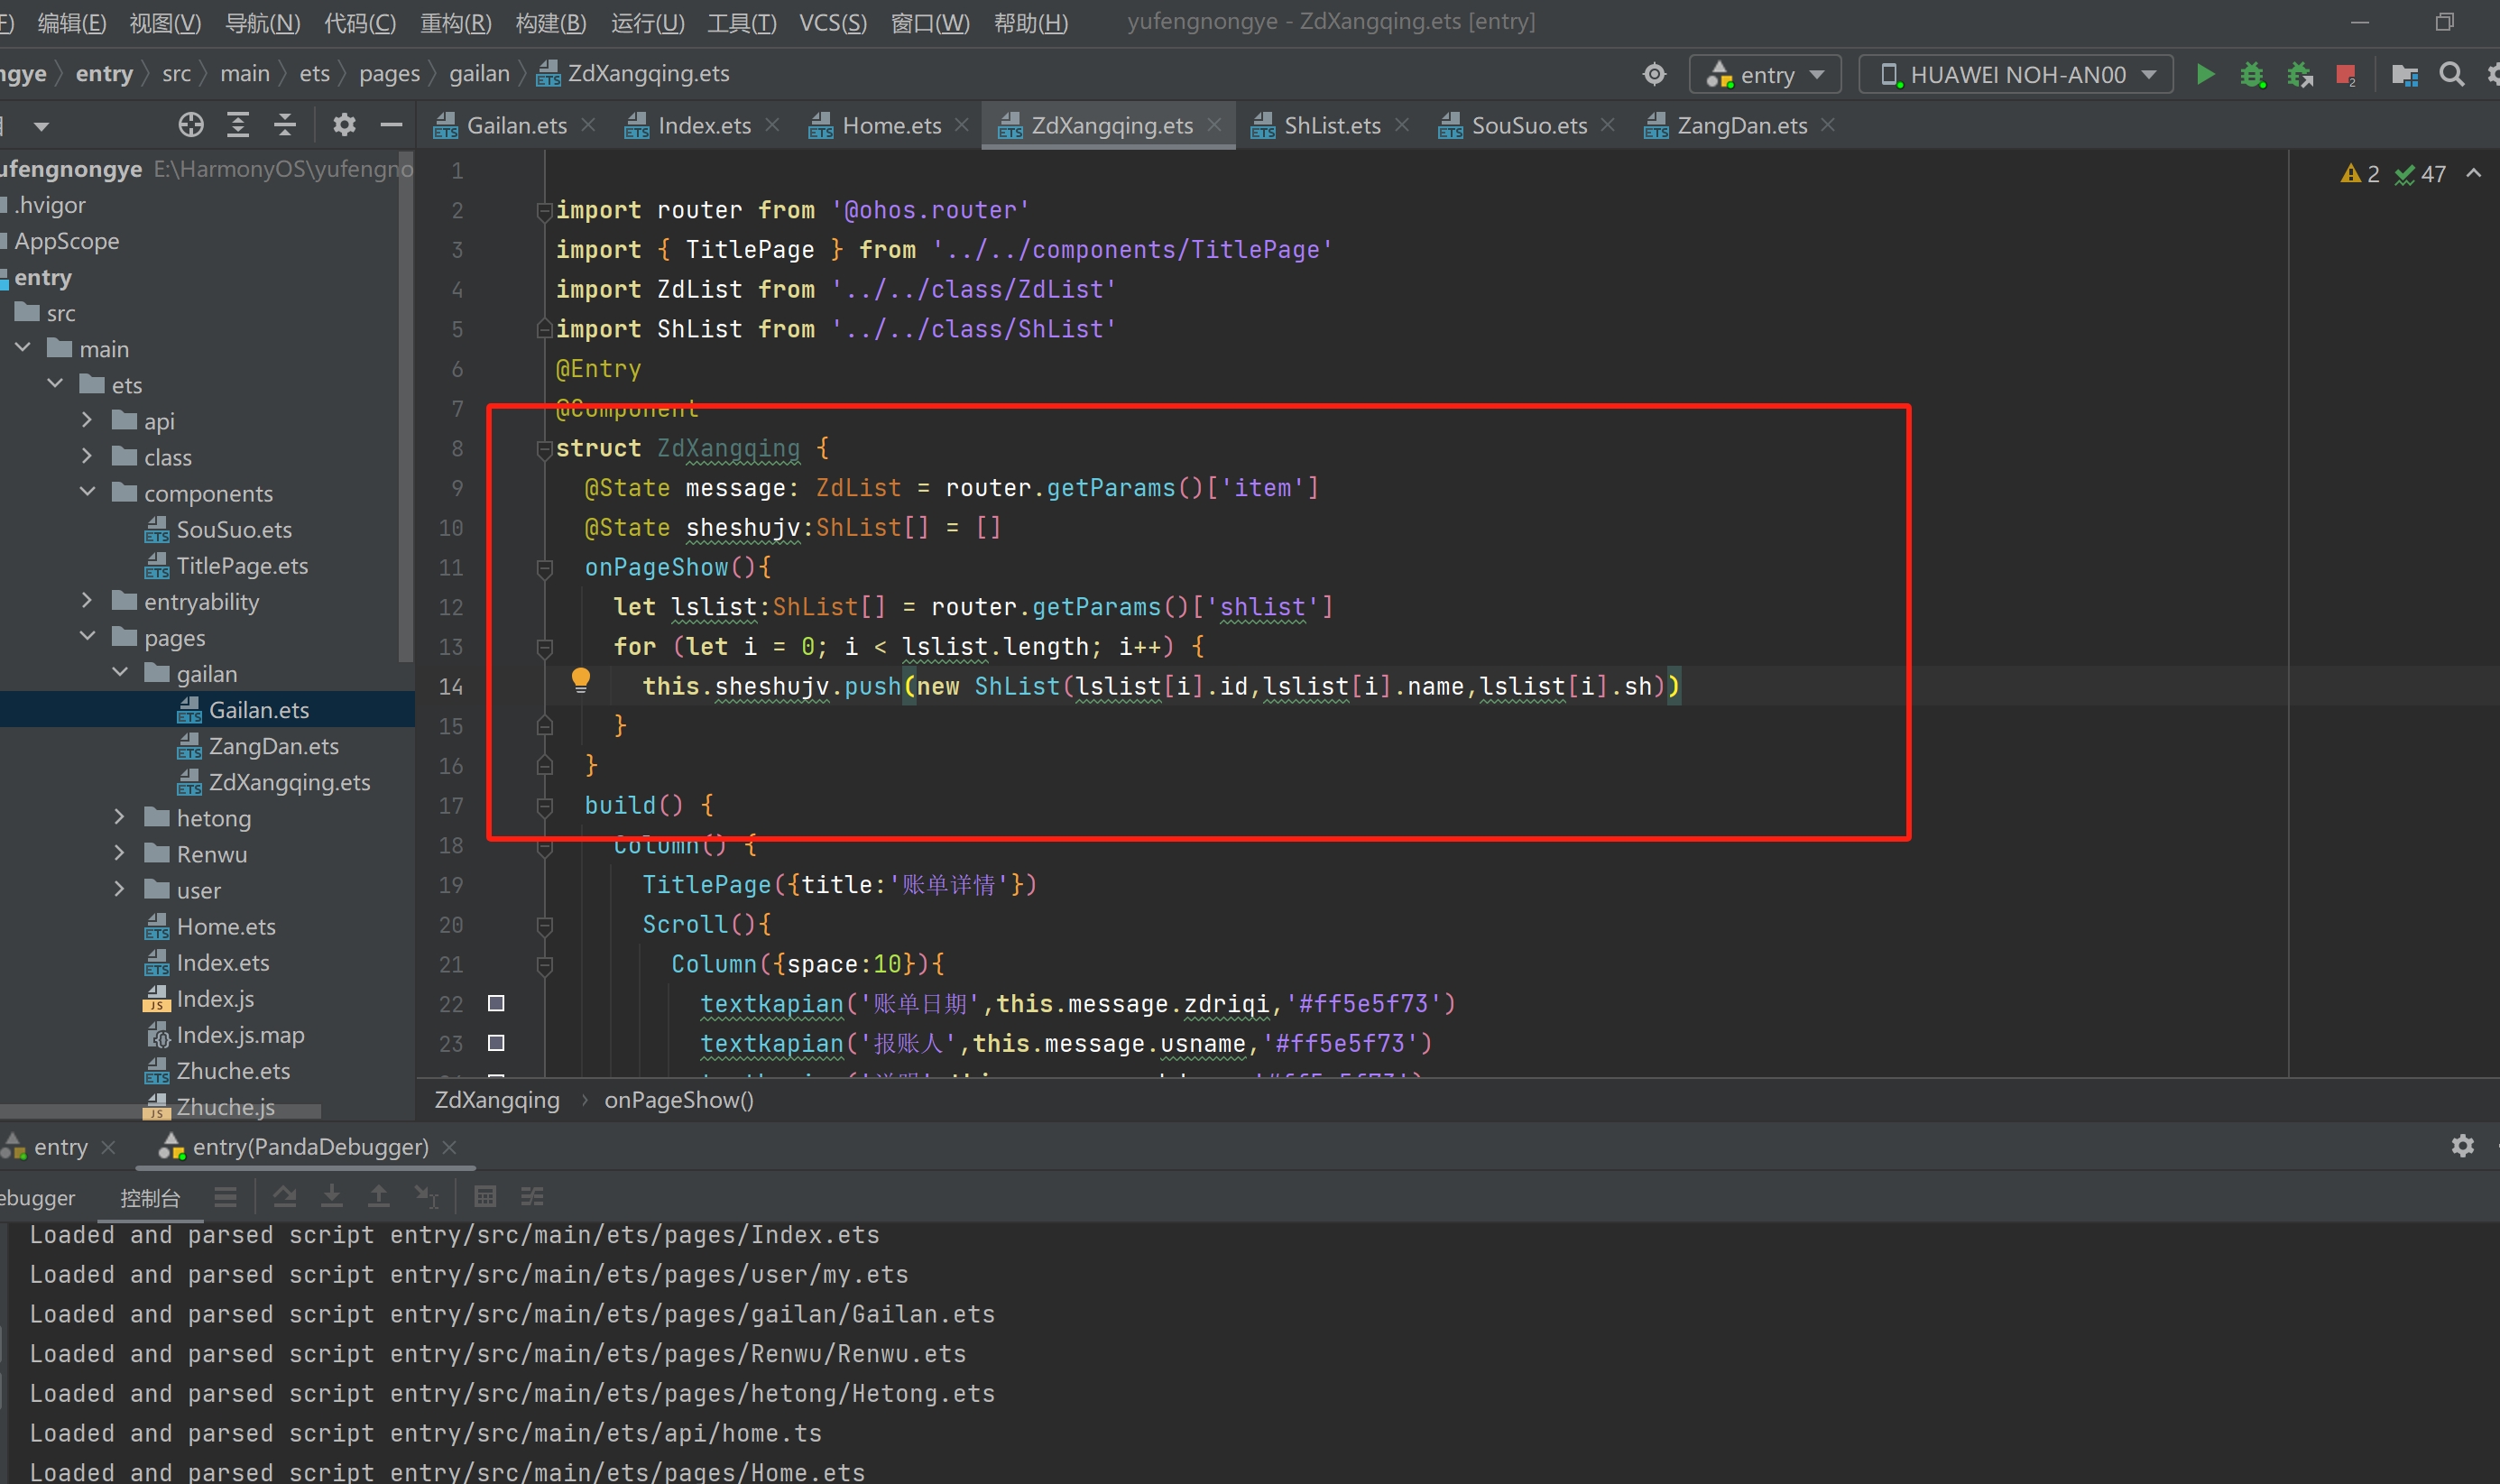2500x1484 pixels.
Task: Open the search everywhere magnifier
Action: point(2451,75)
